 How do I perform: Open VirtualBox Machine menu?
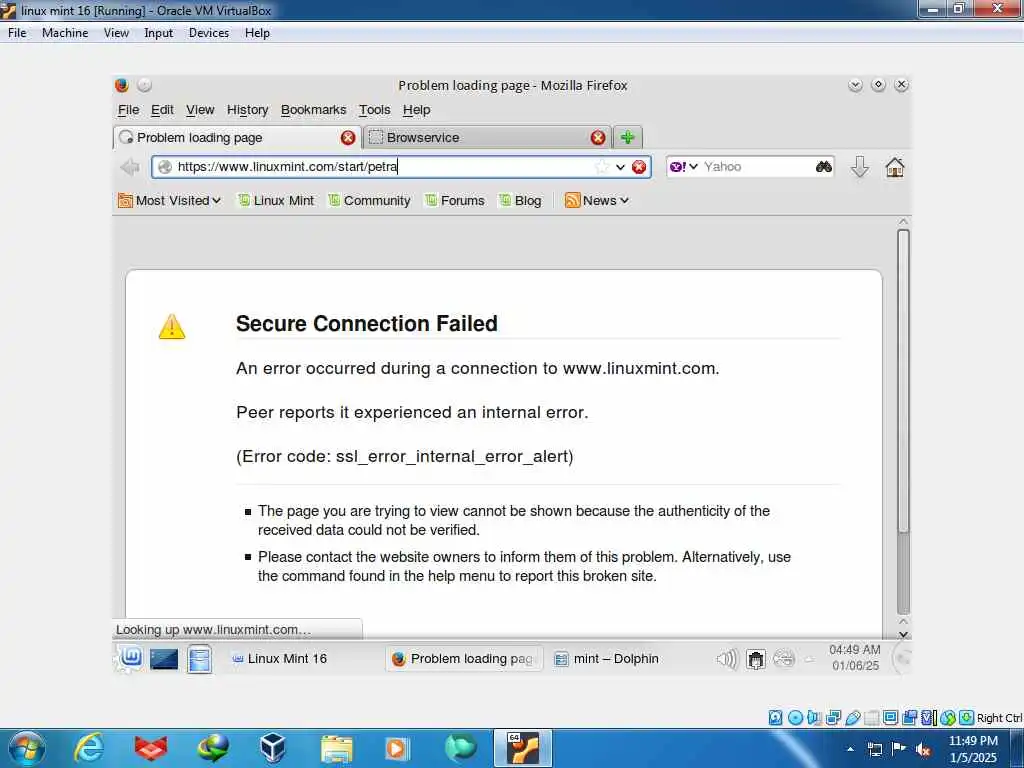click(x=65, y=33)
